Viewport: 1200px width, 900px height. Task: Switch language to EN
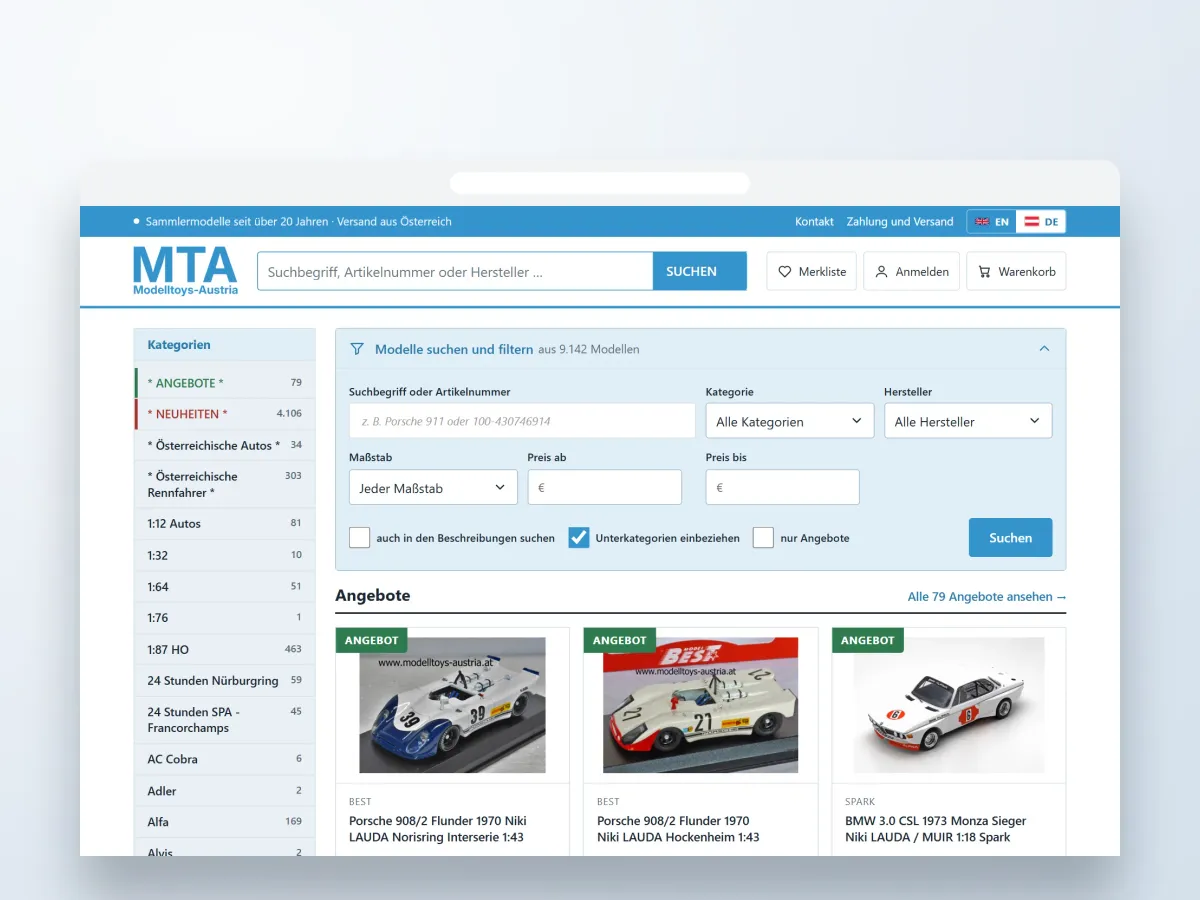point(992,222)
